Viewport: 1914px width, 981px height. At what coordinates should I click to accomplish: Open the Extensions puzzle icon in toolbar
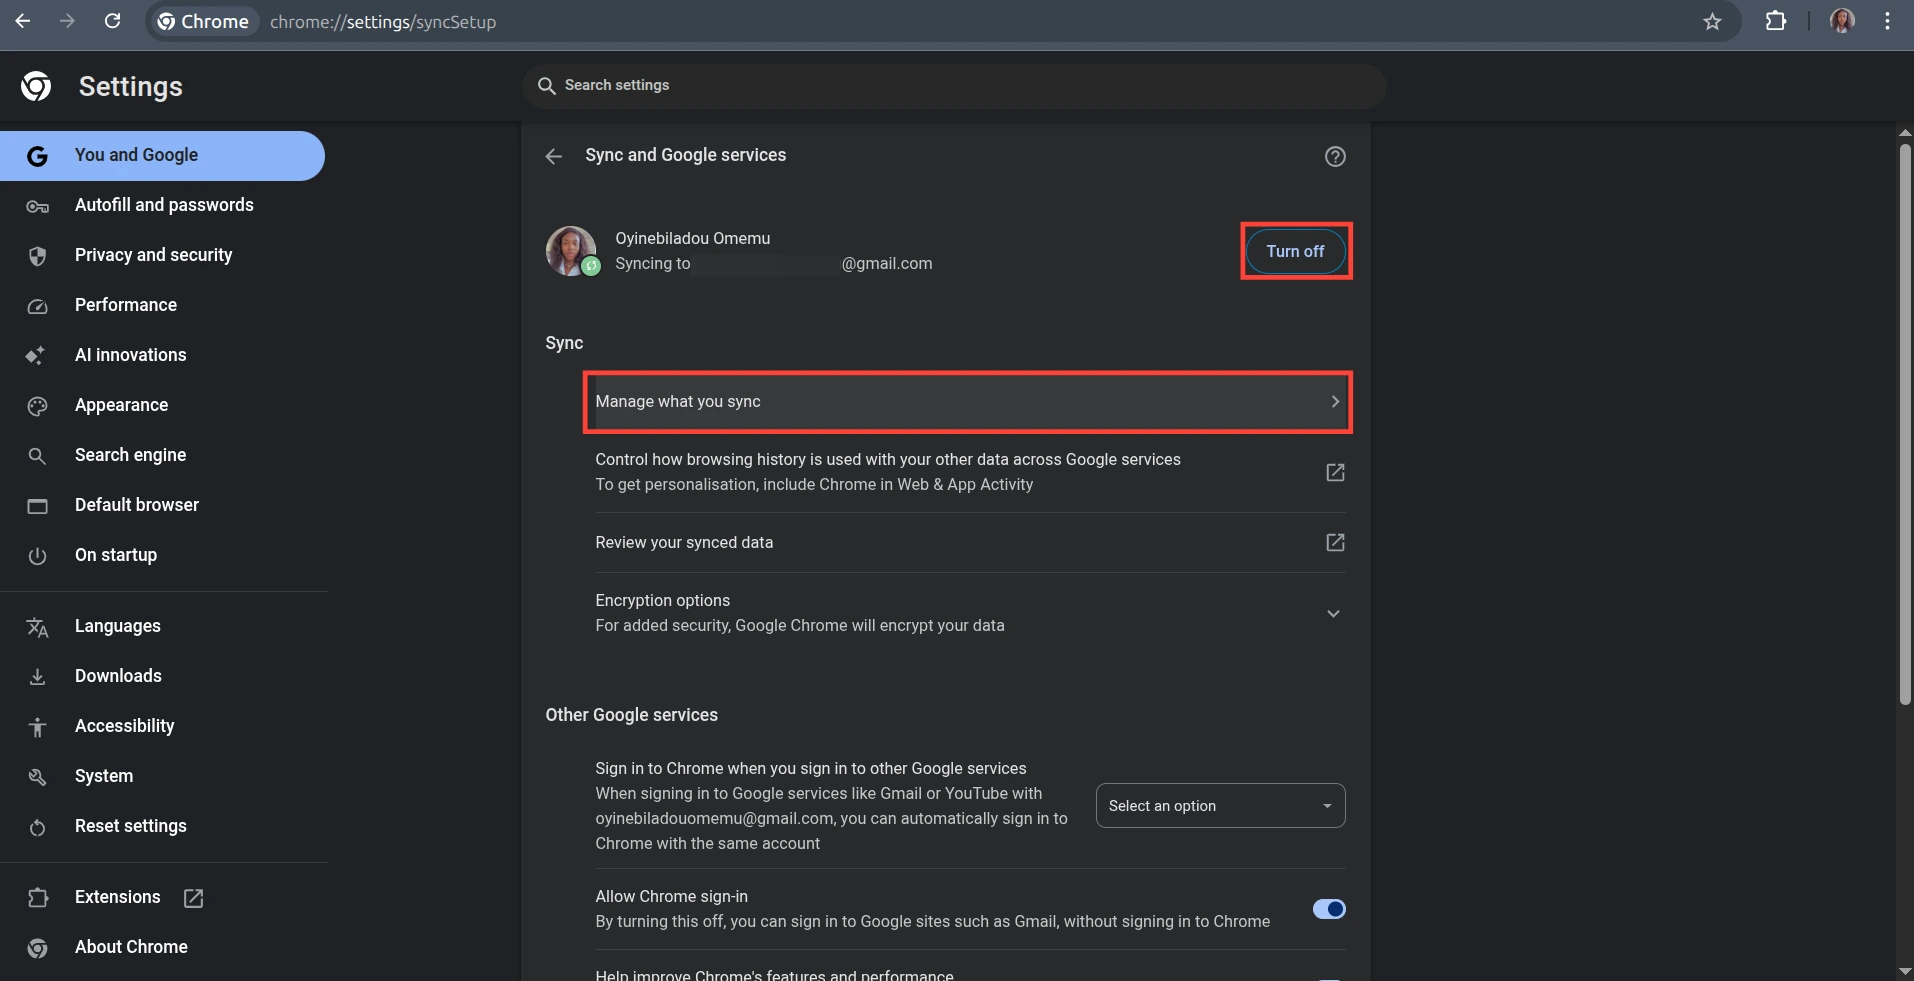(x=1776, y=21)
